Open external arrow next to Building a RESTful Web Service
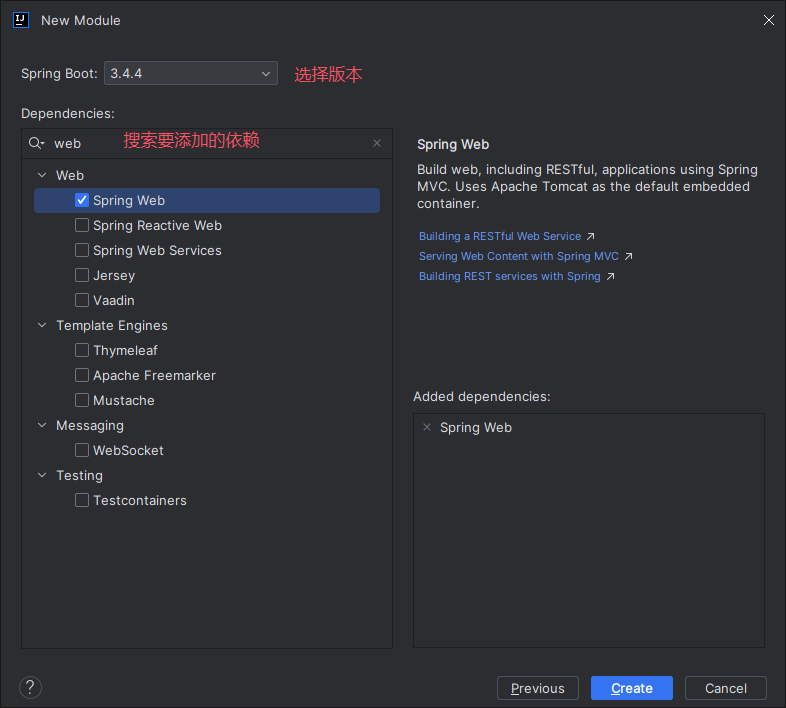 (590, 237)
